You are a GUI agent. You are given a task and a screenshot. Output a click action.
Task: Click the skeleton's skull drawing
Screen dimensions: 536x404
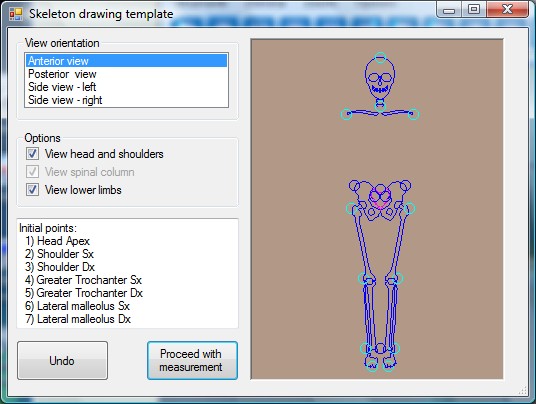pyautogui.click(x=380, y=78)
